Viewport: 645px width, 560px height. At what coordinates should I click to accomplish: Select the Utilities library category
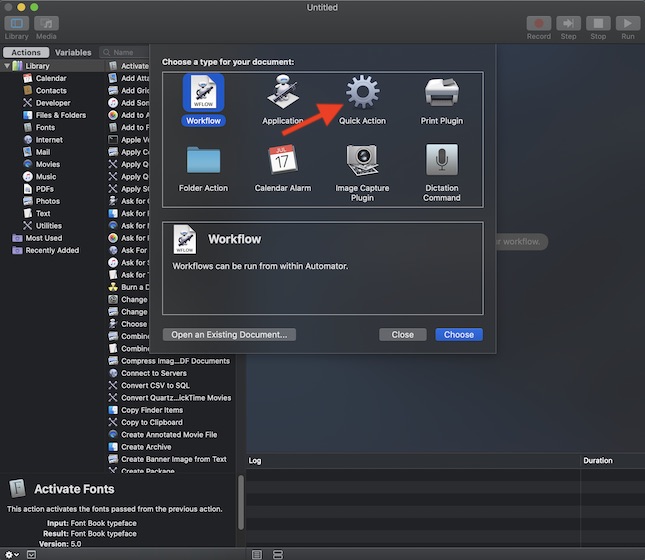48,226
